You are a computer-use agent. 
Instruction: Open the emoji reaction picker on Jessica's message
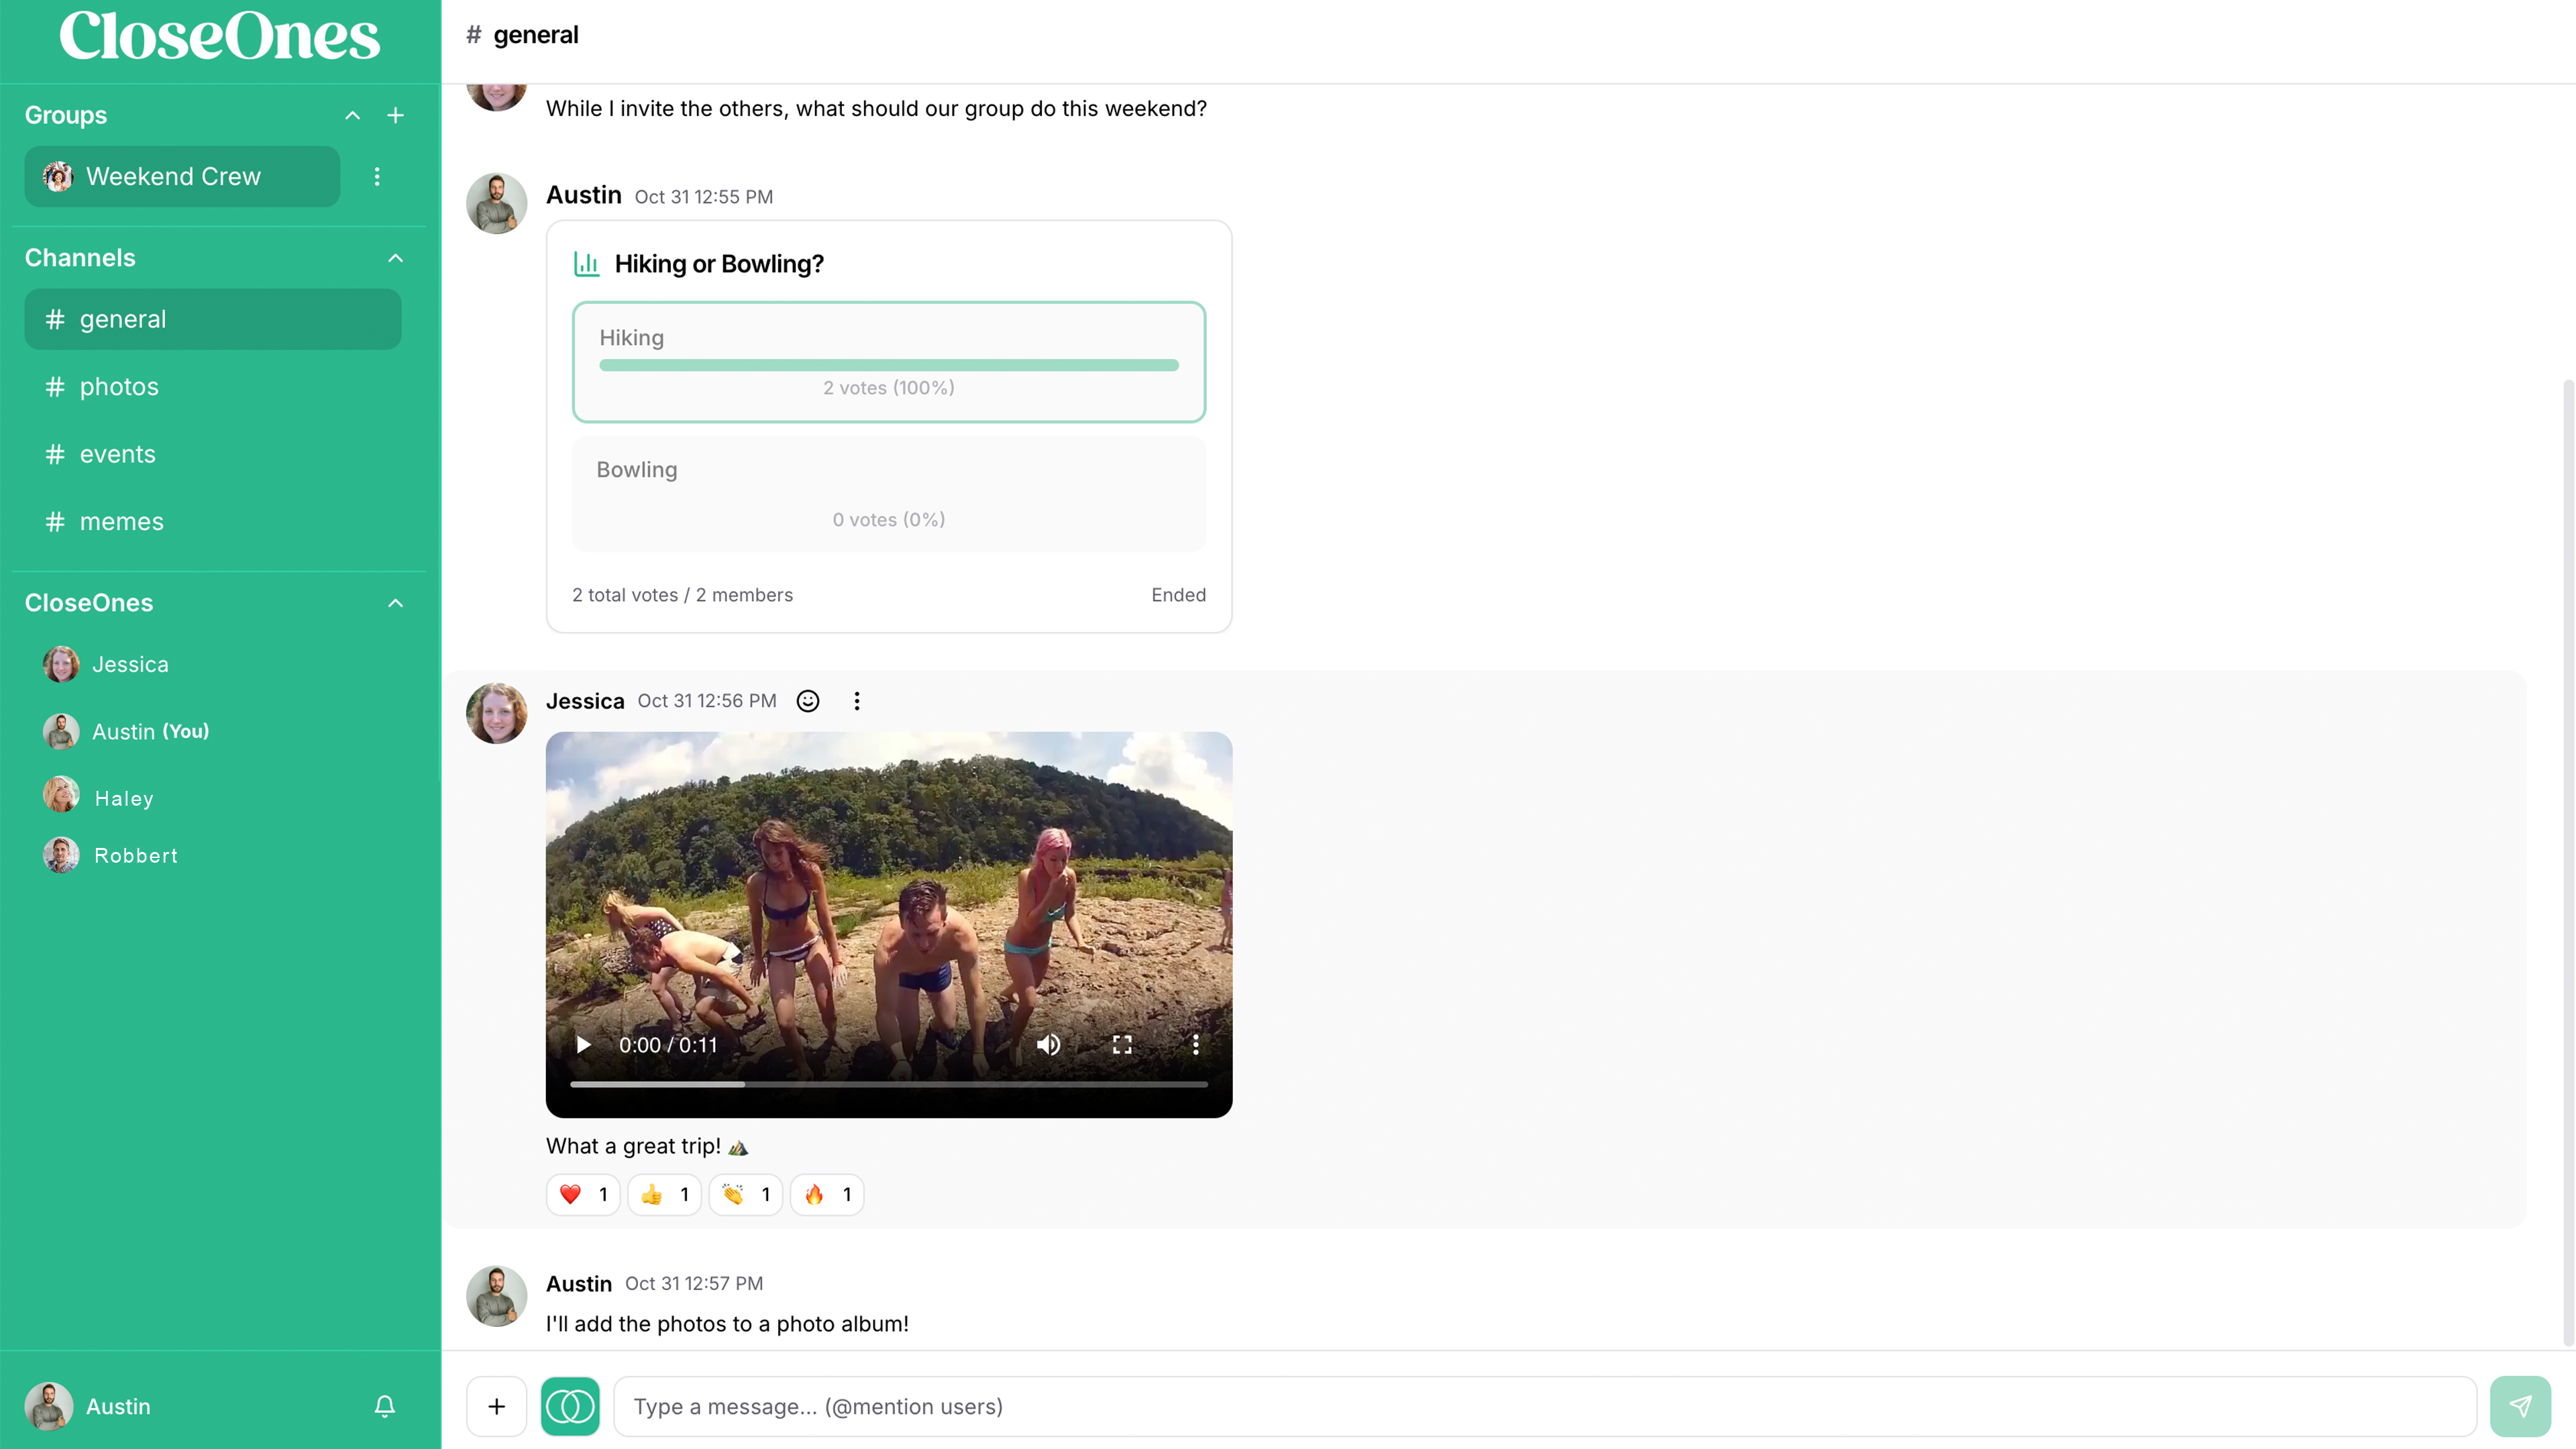pyautogui.click(x=807, y=700)
